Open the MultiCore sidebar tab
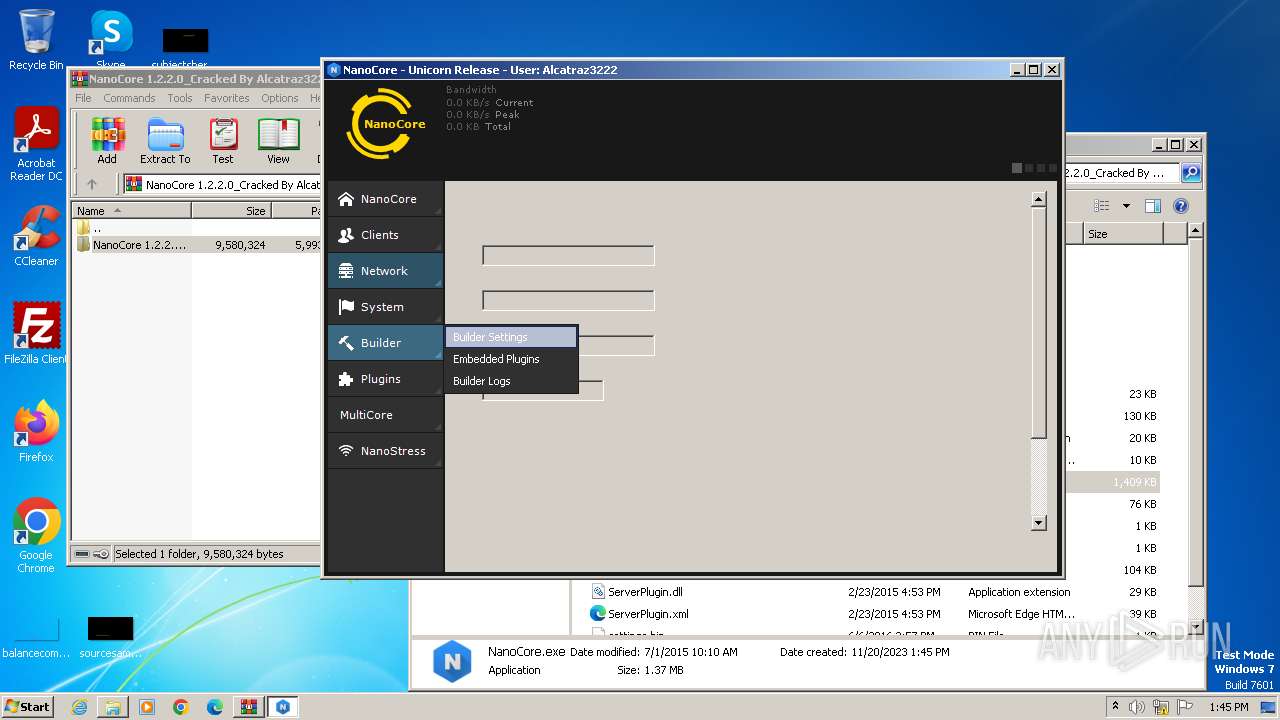Image resolution: width=1280 pixels, height=720 pixels. (385, 415)
